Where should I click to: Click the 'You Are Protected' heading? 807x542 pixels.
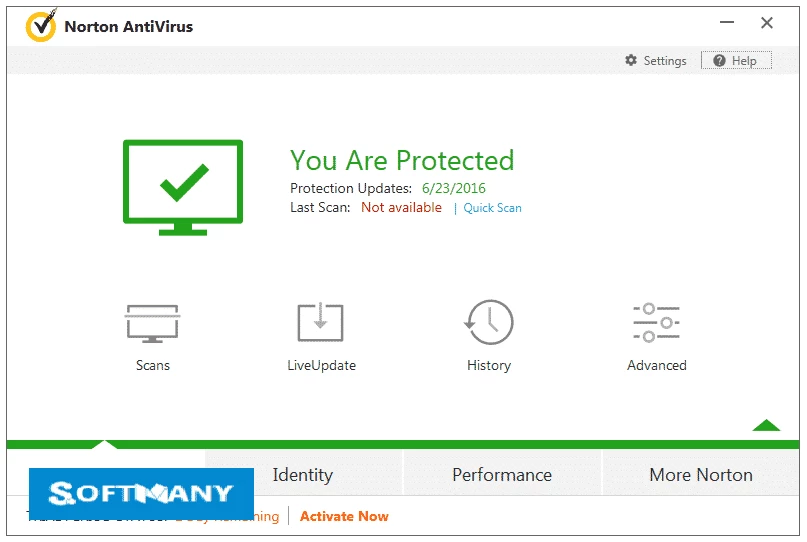(402, 160)
